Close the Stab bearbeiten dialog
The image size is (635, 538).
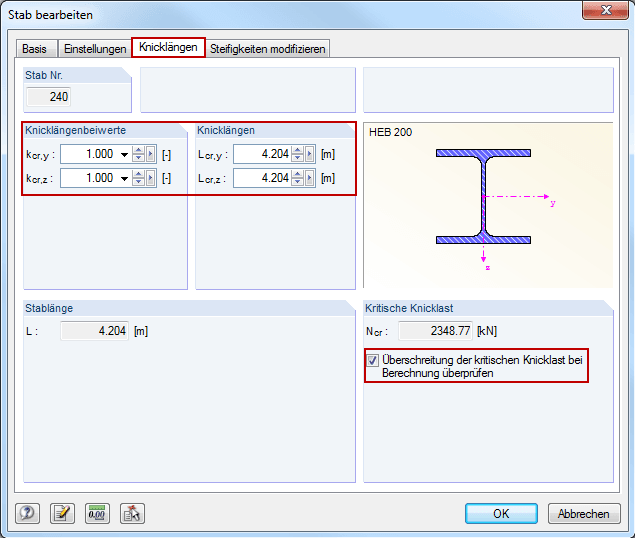point(605,10)
